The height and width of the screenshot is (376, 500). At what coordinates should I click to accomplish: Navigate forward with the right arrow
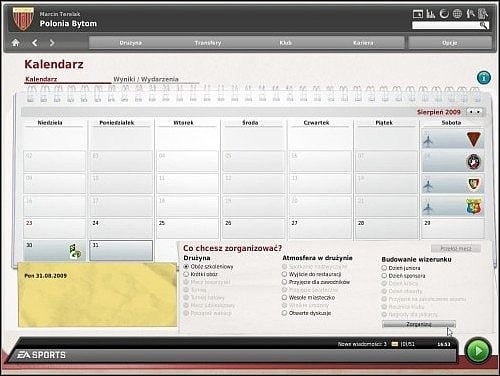click(x=52, y=43)
